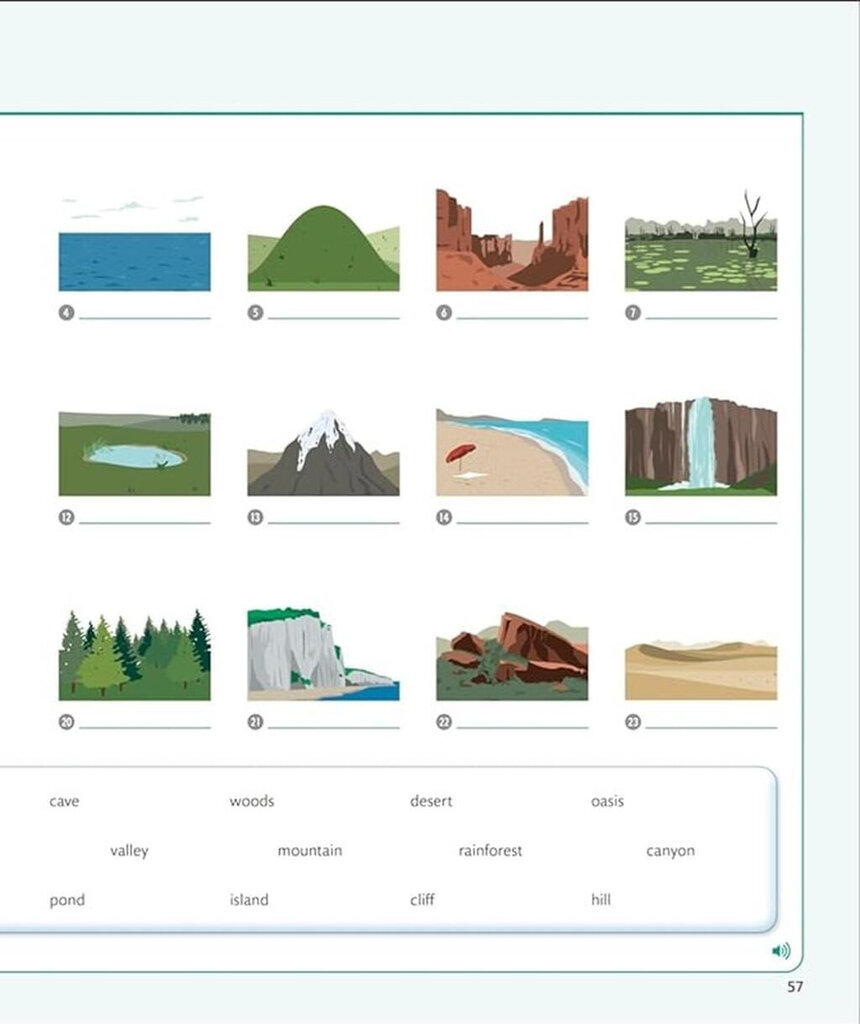Select the red rocks picture numbered 22
The image size is (860, 1024).
pos(512,656)
